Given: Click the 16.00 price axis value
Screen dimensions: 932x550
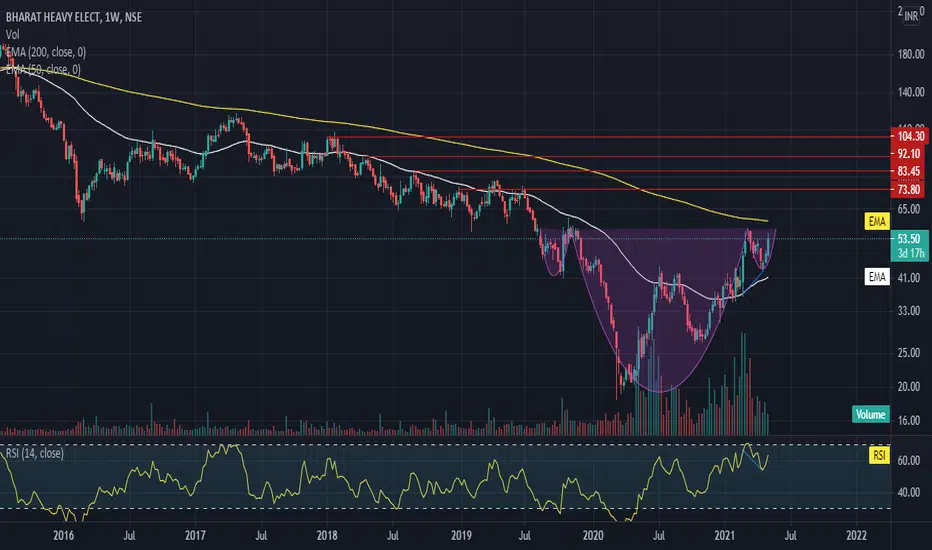Looking at the screenshot, I should pos(909,421).
